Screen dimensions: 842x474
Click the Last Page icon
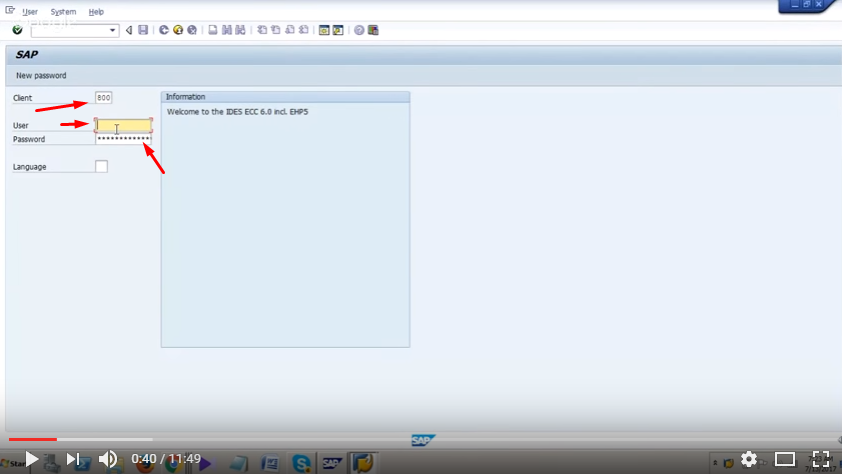[x=303, y=30]
